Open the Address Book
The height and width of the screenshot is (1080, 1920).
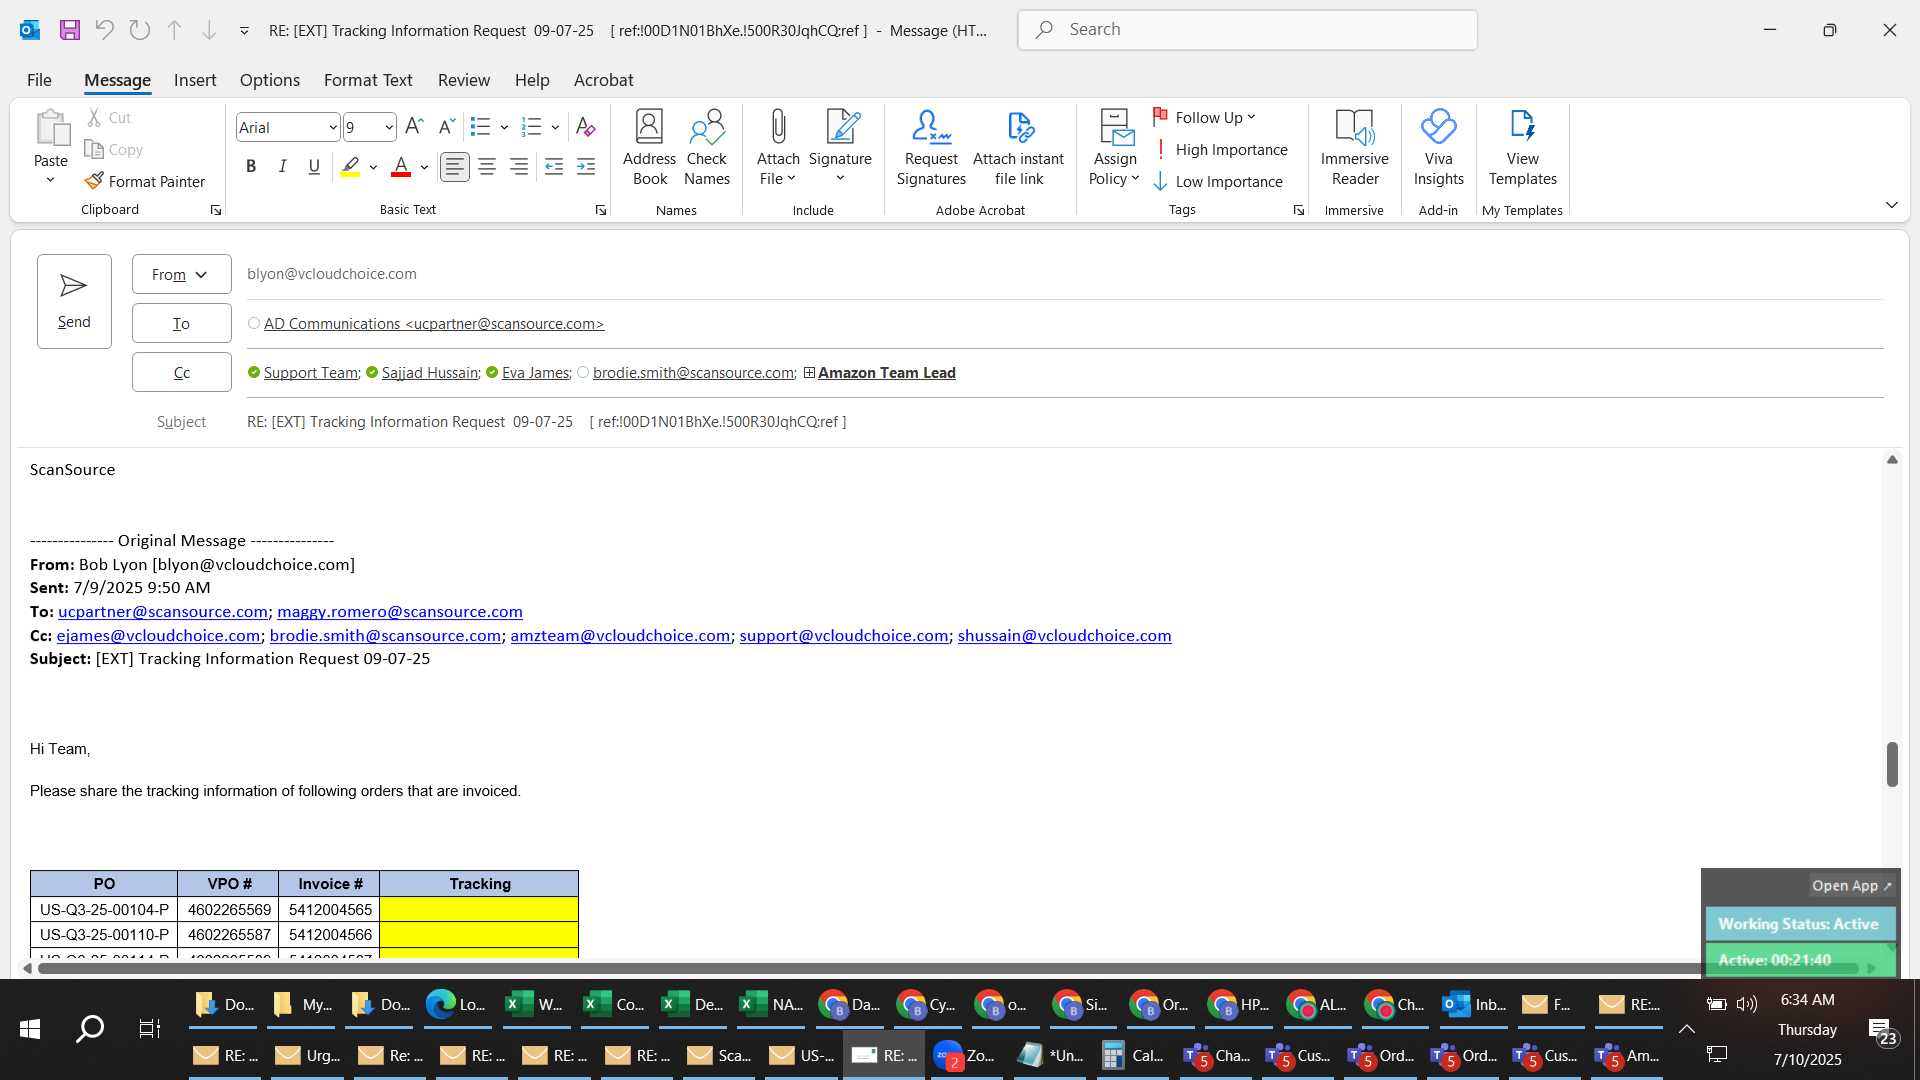coord(649,147)
